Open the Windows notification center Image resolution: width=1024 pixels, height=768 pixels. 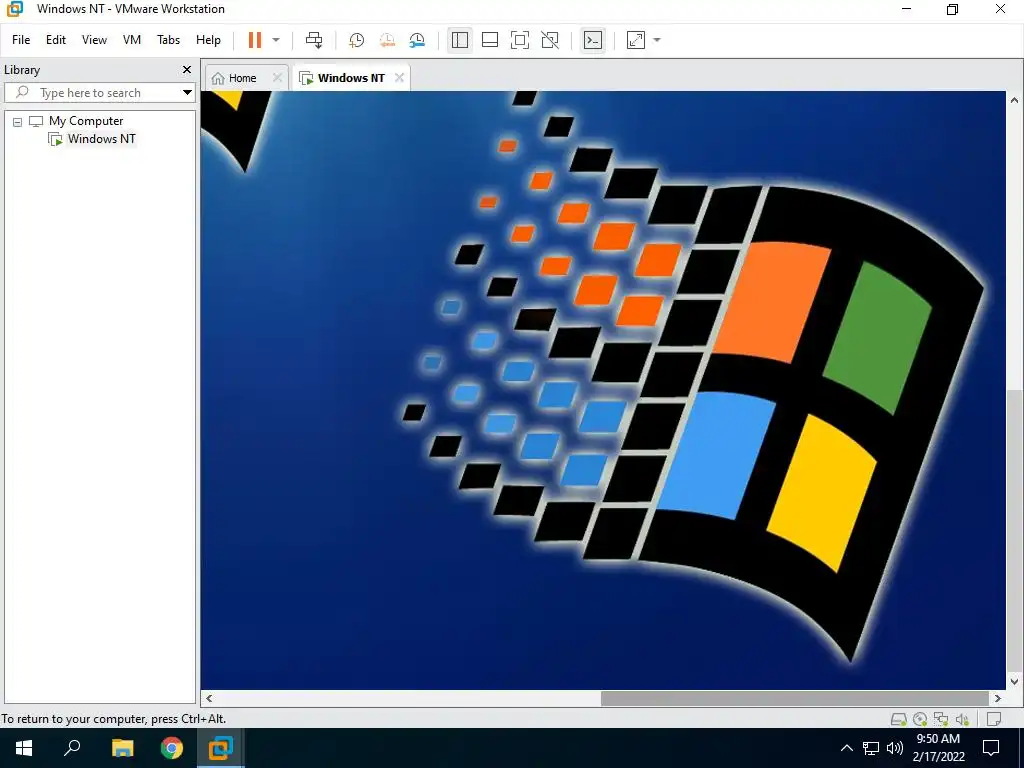pyautogui.click(x=991, y=748)
